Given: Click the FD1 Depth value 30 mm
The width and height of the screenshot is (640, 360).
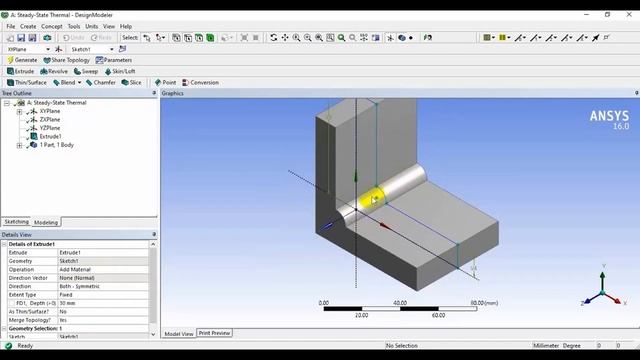Looking at the screenshot, I should pyautogui.click(x=103, y=303).
